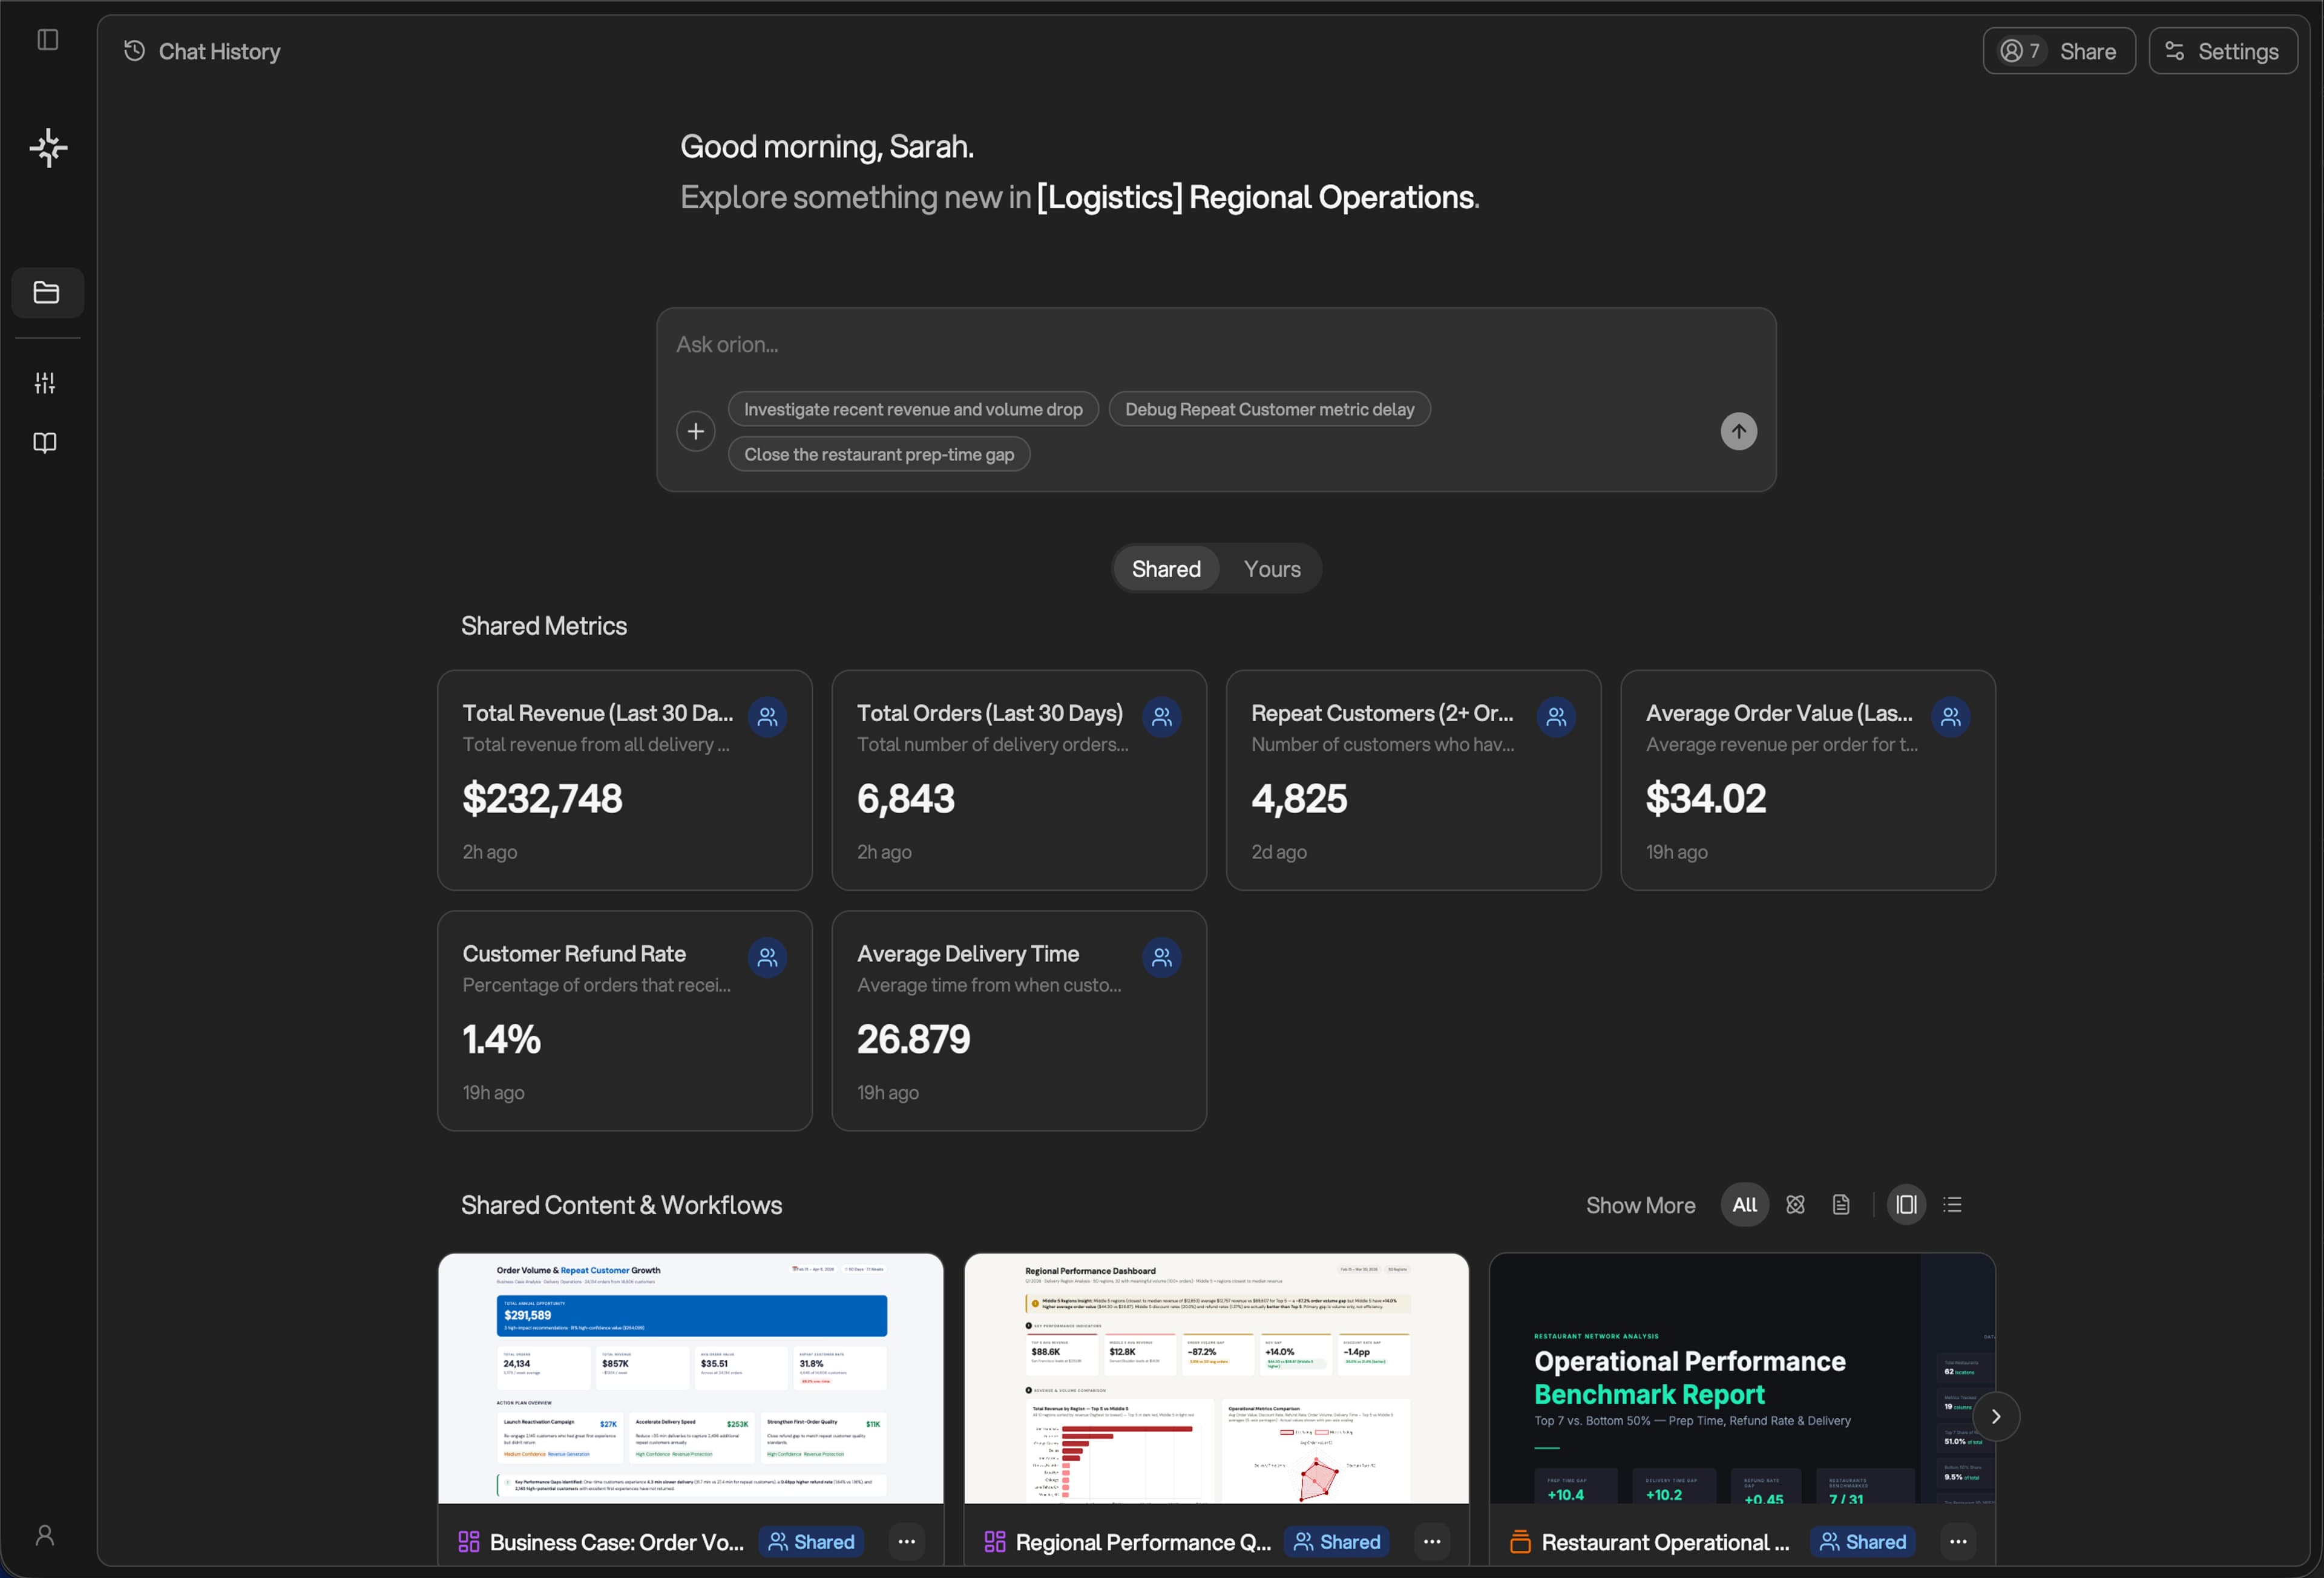Advance the carousel with the right chevron arrow
This screenshot has height=1578, width=2324.
[1996, 1416]
